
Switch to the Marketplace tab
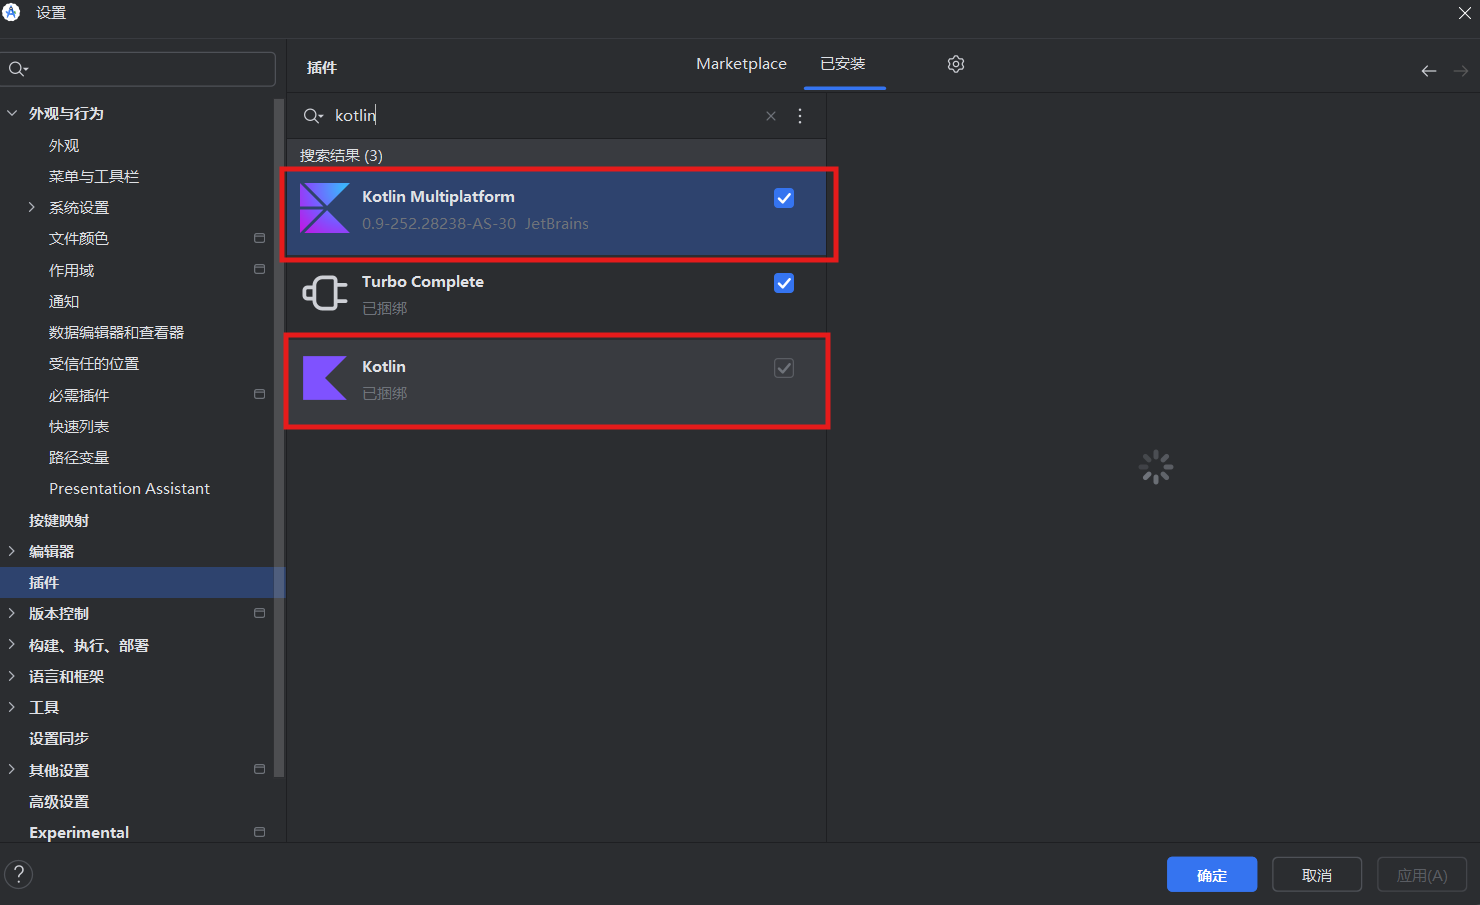click(x=741, y=64)
